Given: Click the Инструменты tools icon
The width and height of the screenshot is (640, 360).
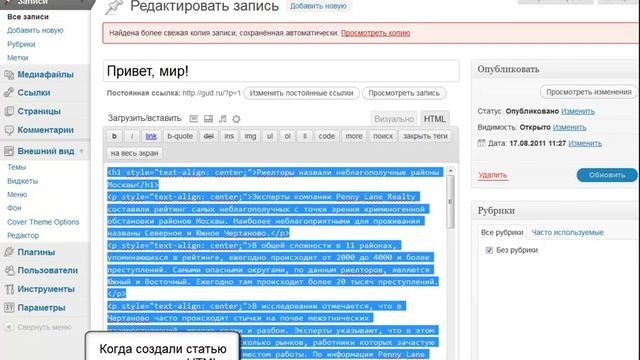Looking at the screenshot, I should (9, 289).
